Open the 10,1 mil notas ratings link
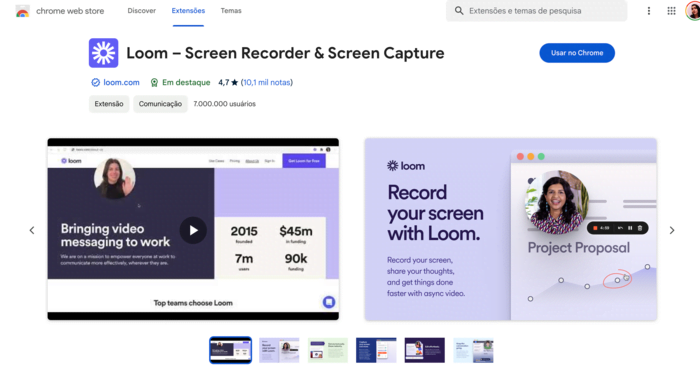 [267, 83]
